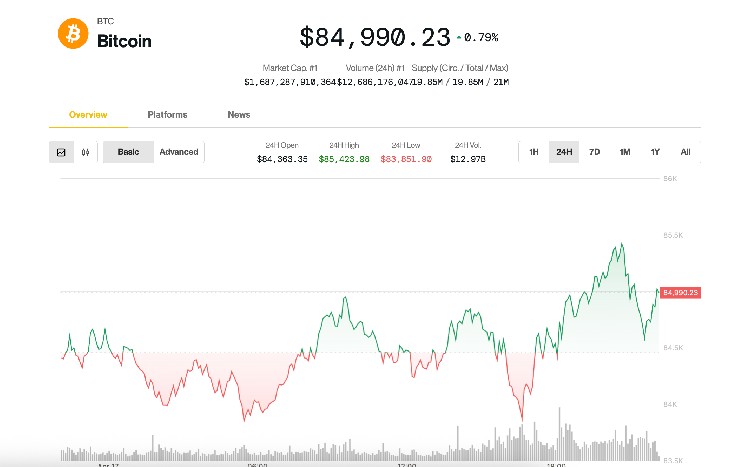Set chart range to 7D
The image size is (745, 467).
(594, 152)
